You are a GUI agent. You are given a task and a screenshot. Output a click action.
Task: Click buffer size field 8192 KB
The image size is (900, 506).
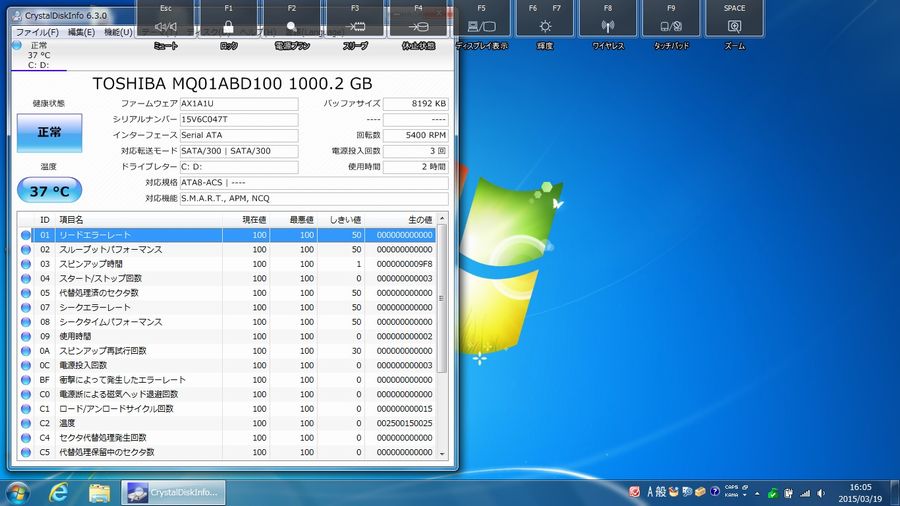click(416, 104)
